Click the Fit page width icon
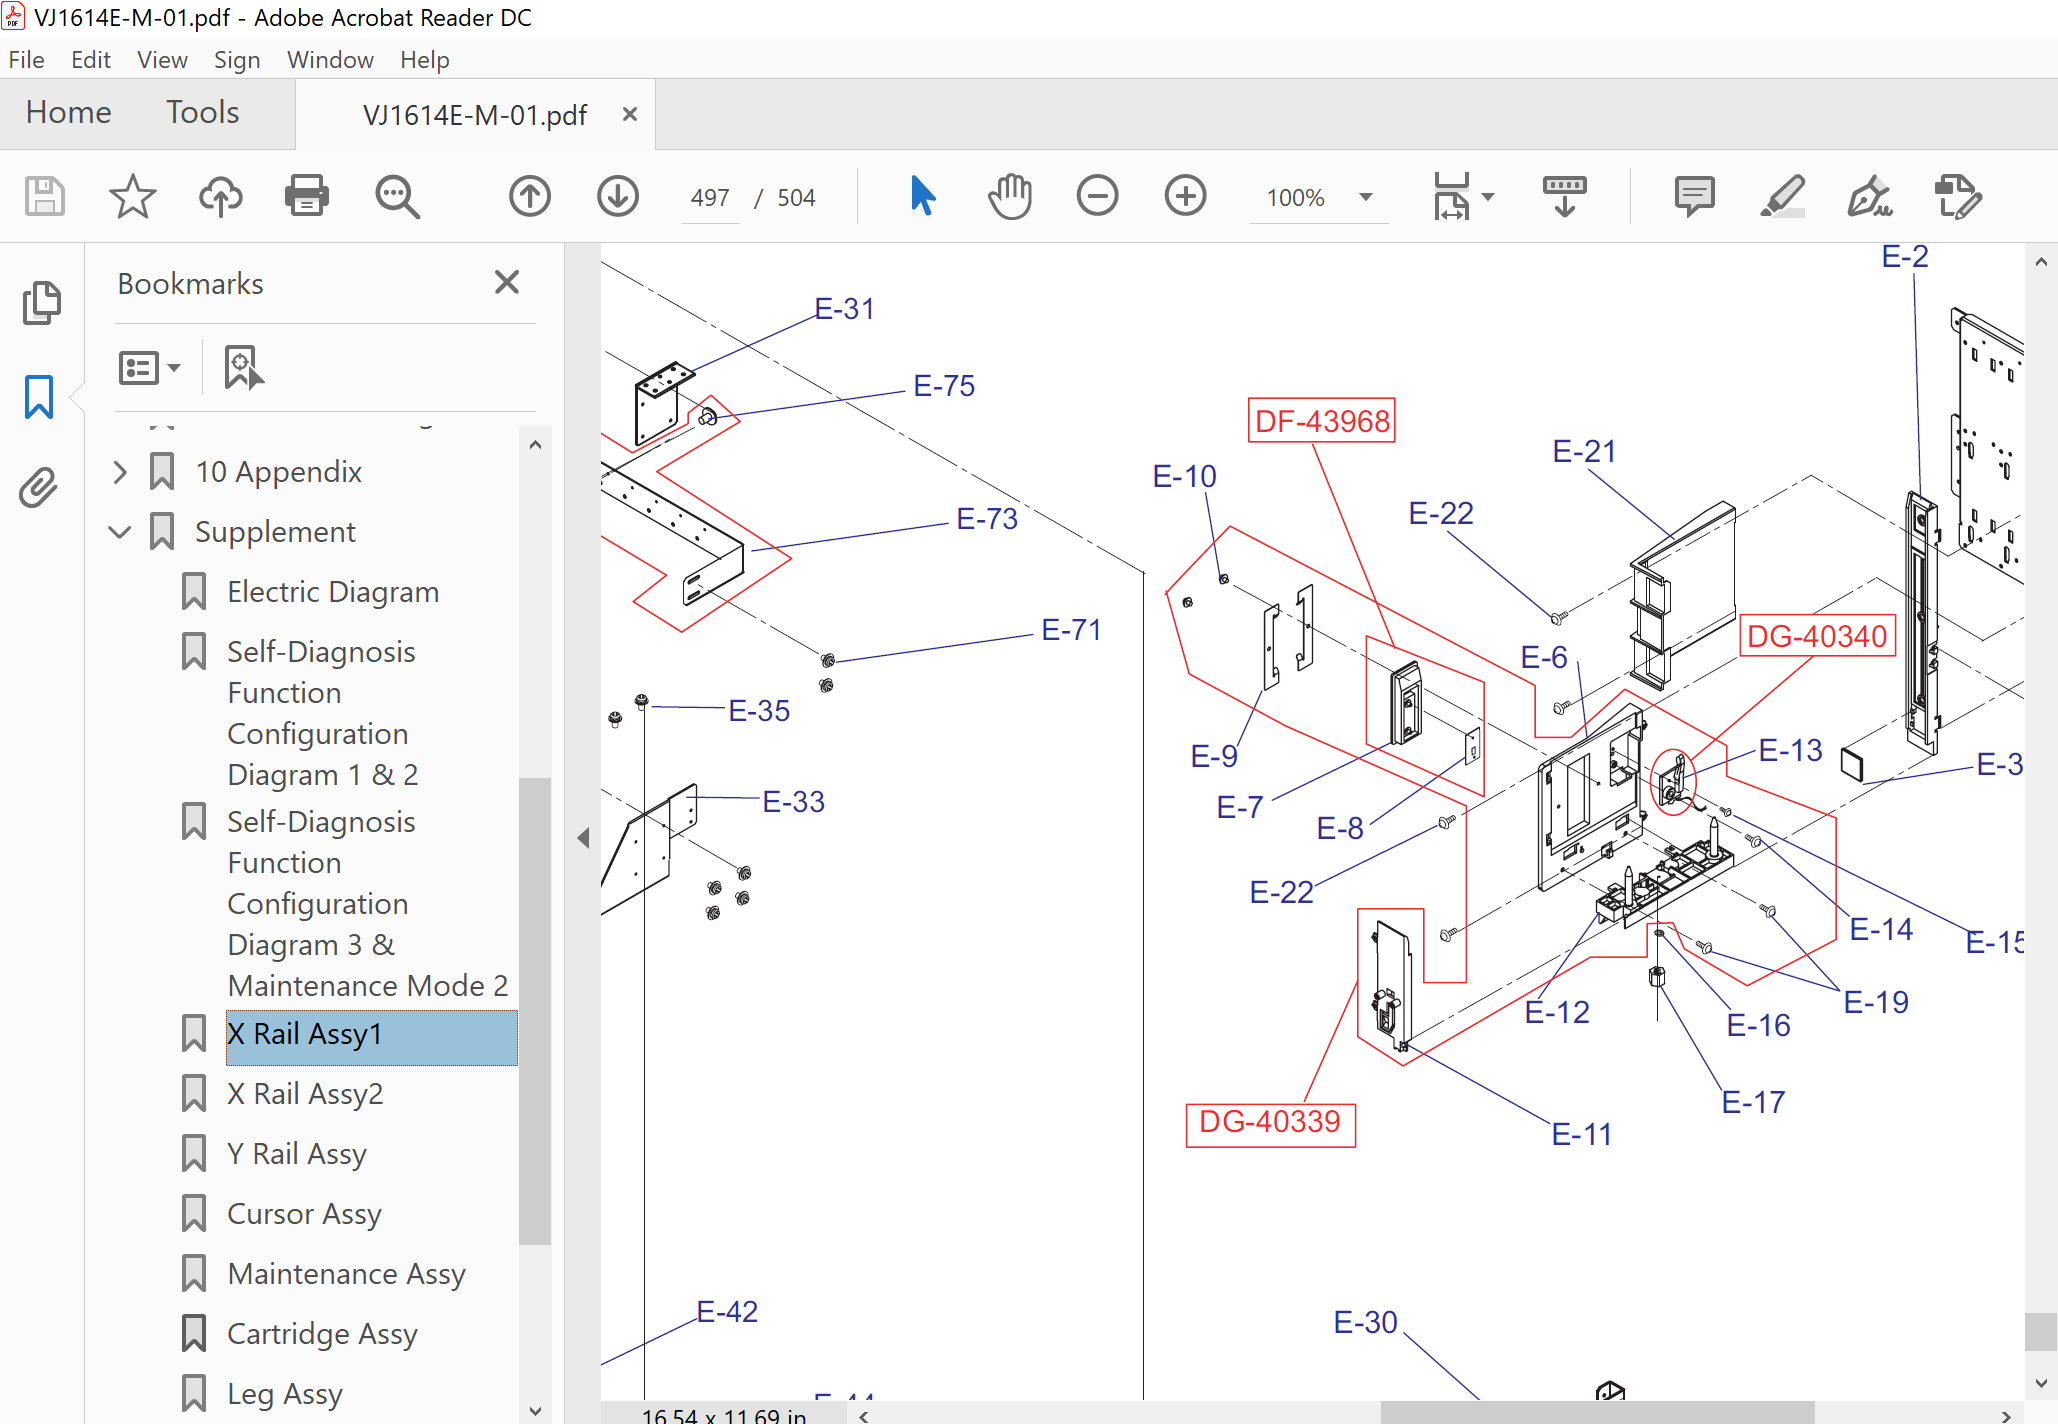Screen dimensions: 2058x1424 [1451, 196]
